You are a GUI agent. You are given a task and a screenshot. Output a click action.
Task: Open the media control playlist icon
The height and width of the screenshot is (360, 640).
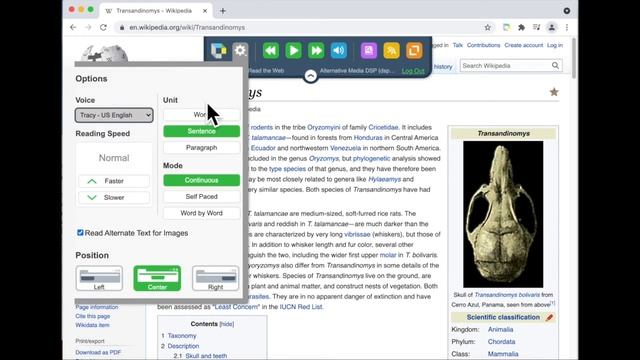(x=536, y=27)
